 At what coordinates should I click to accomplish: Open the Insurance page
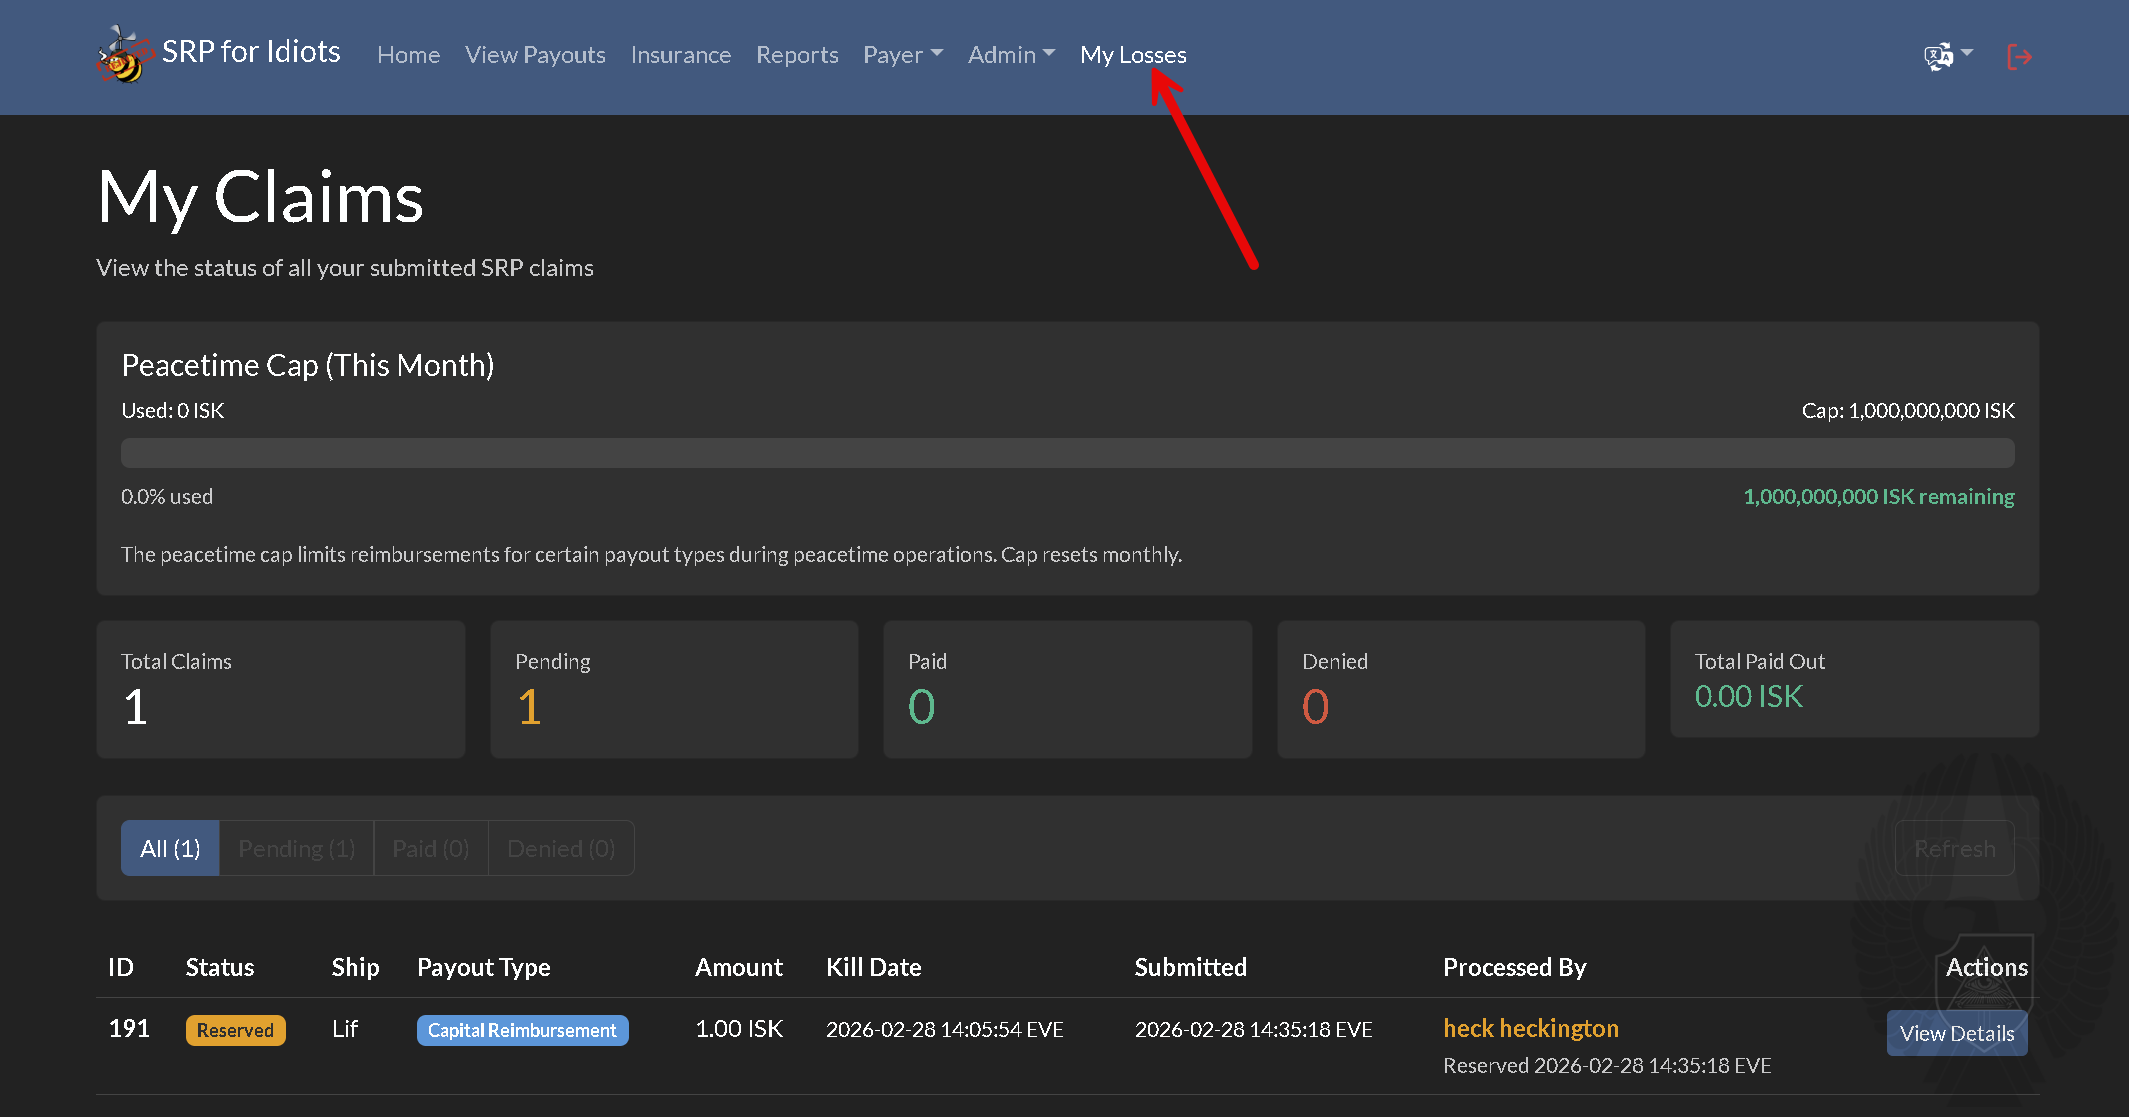[680, 55]
